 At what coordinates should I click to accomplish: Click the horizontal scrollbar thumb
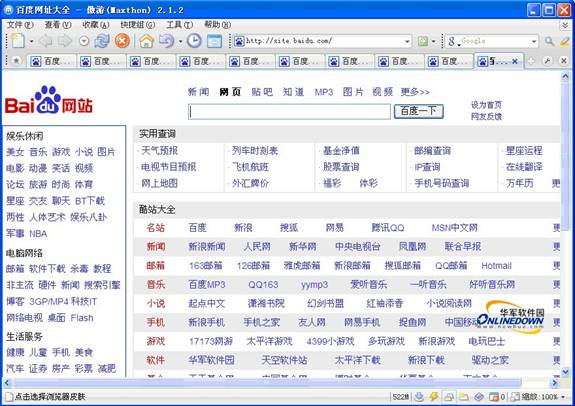(x=267, y=383)
